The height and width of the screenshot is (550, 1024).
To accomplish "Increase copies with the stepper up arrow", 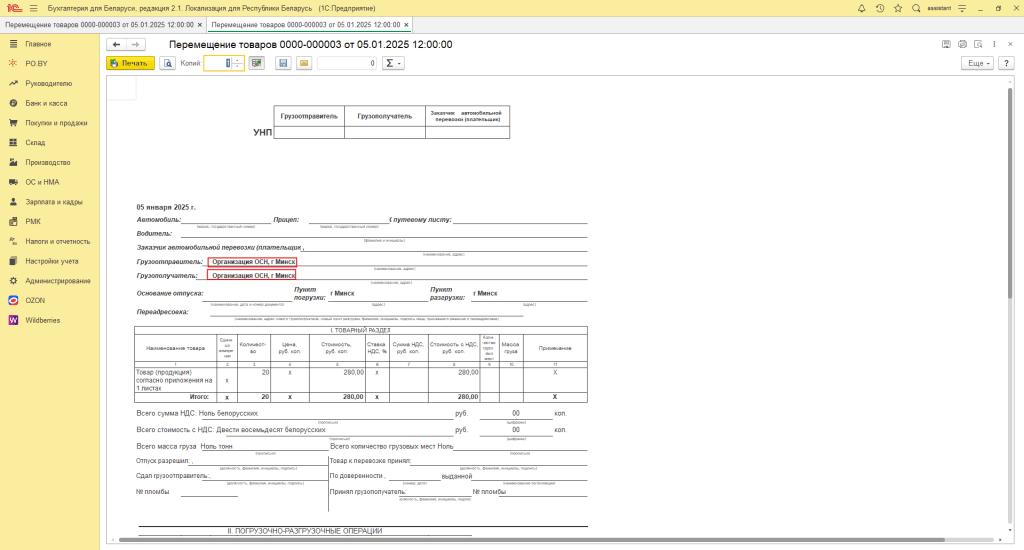I will (238, 60).
